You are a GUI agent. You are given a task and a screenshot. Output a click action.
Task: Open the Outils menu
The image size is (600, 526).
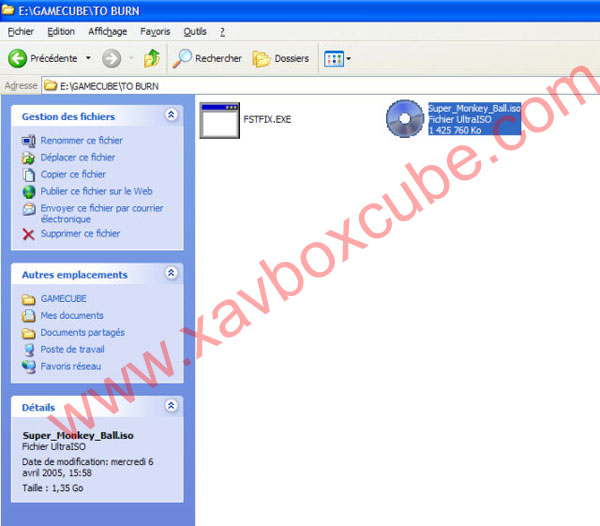195,32
